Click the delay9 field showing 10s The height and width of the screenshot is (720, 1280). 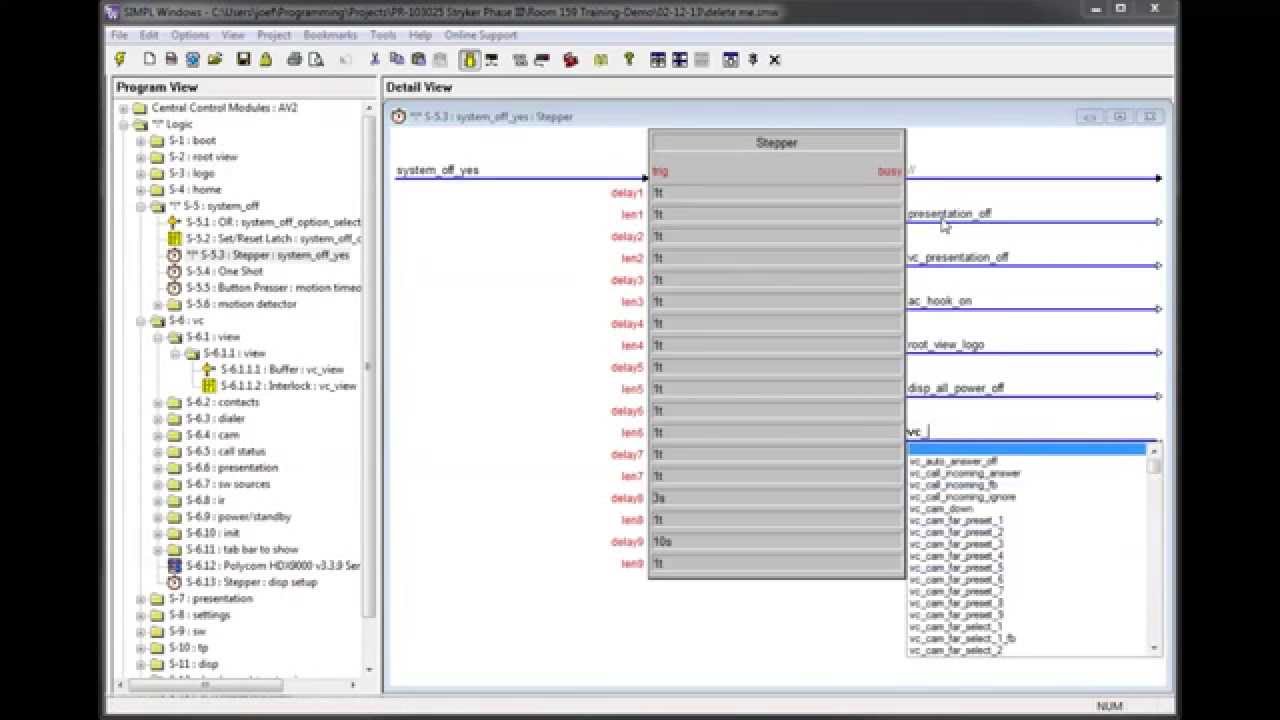(x=776, y=542)
